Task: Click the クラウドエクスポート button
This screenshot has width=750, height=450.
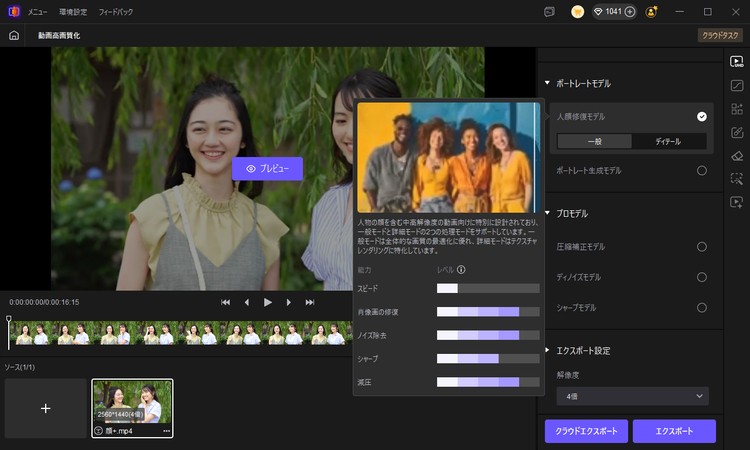Action: [x=586, y=431]
